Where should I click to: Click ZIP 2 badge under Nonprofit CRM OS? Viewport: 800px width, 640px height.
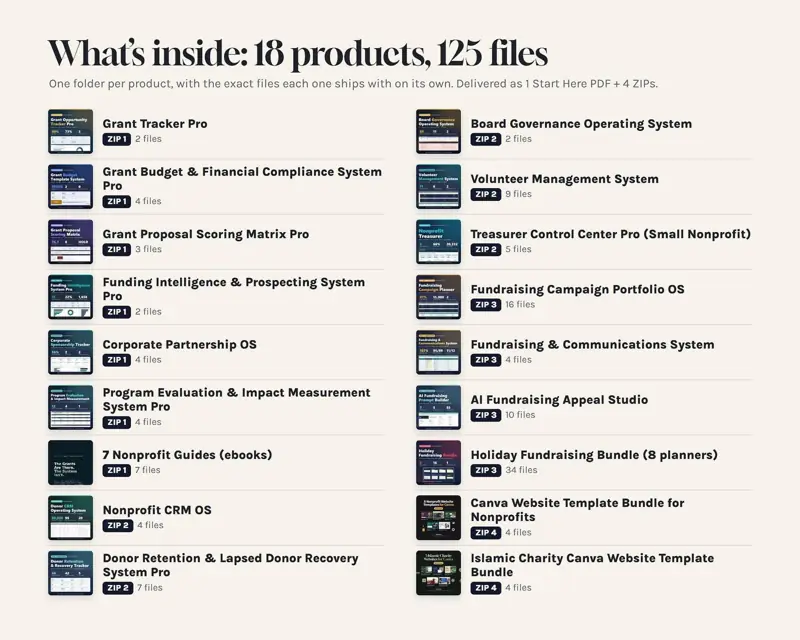117,525
